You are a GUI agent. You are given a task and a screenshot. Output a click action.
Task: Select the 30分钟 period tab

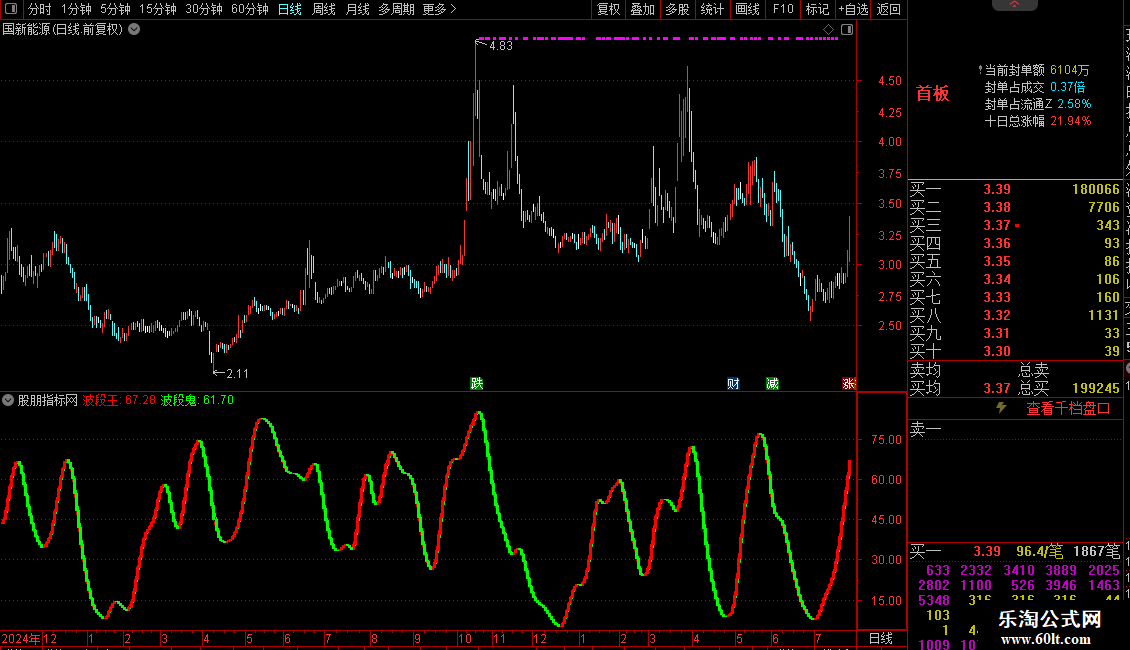(x=204, y=9)
